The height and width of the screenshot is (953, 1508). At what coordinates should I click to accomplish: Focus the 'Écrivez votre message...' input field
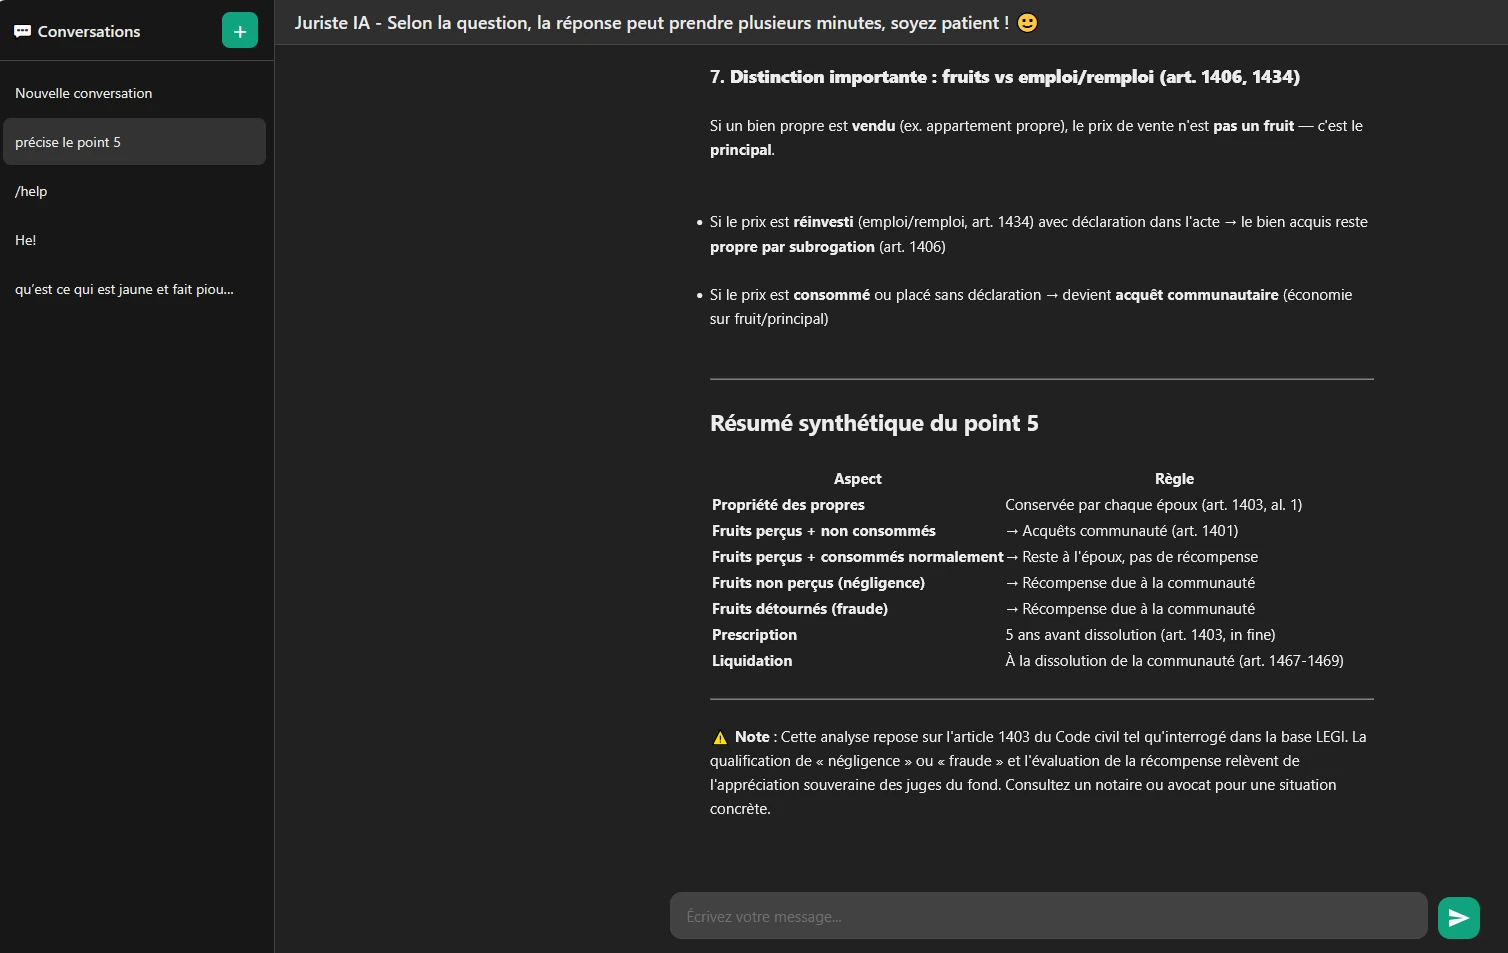point(1048,916)
